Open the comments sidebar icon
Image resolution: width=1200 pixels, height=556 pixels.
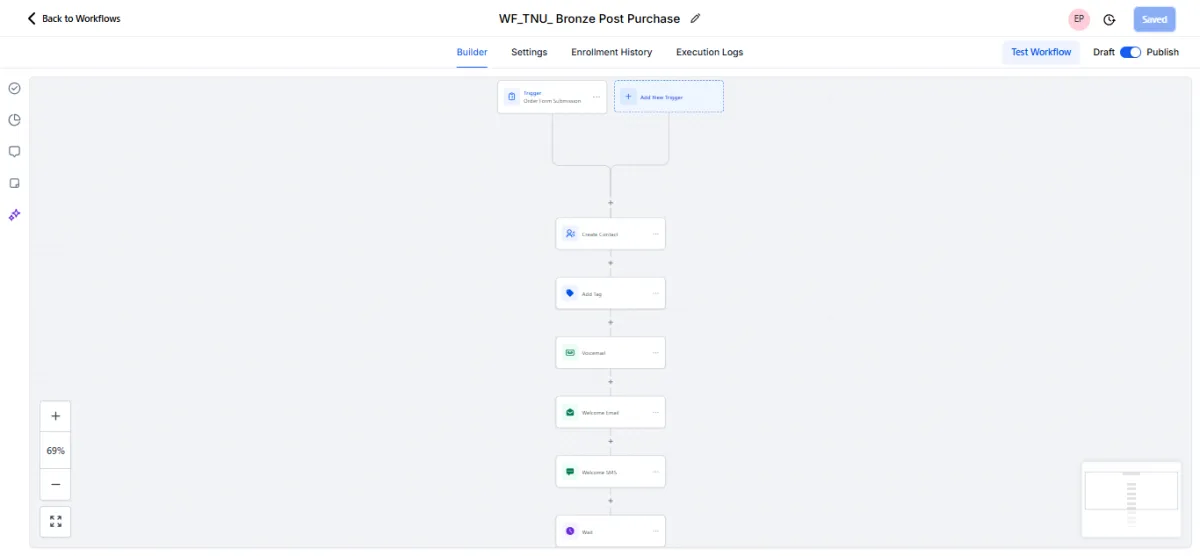pos(15,152)
